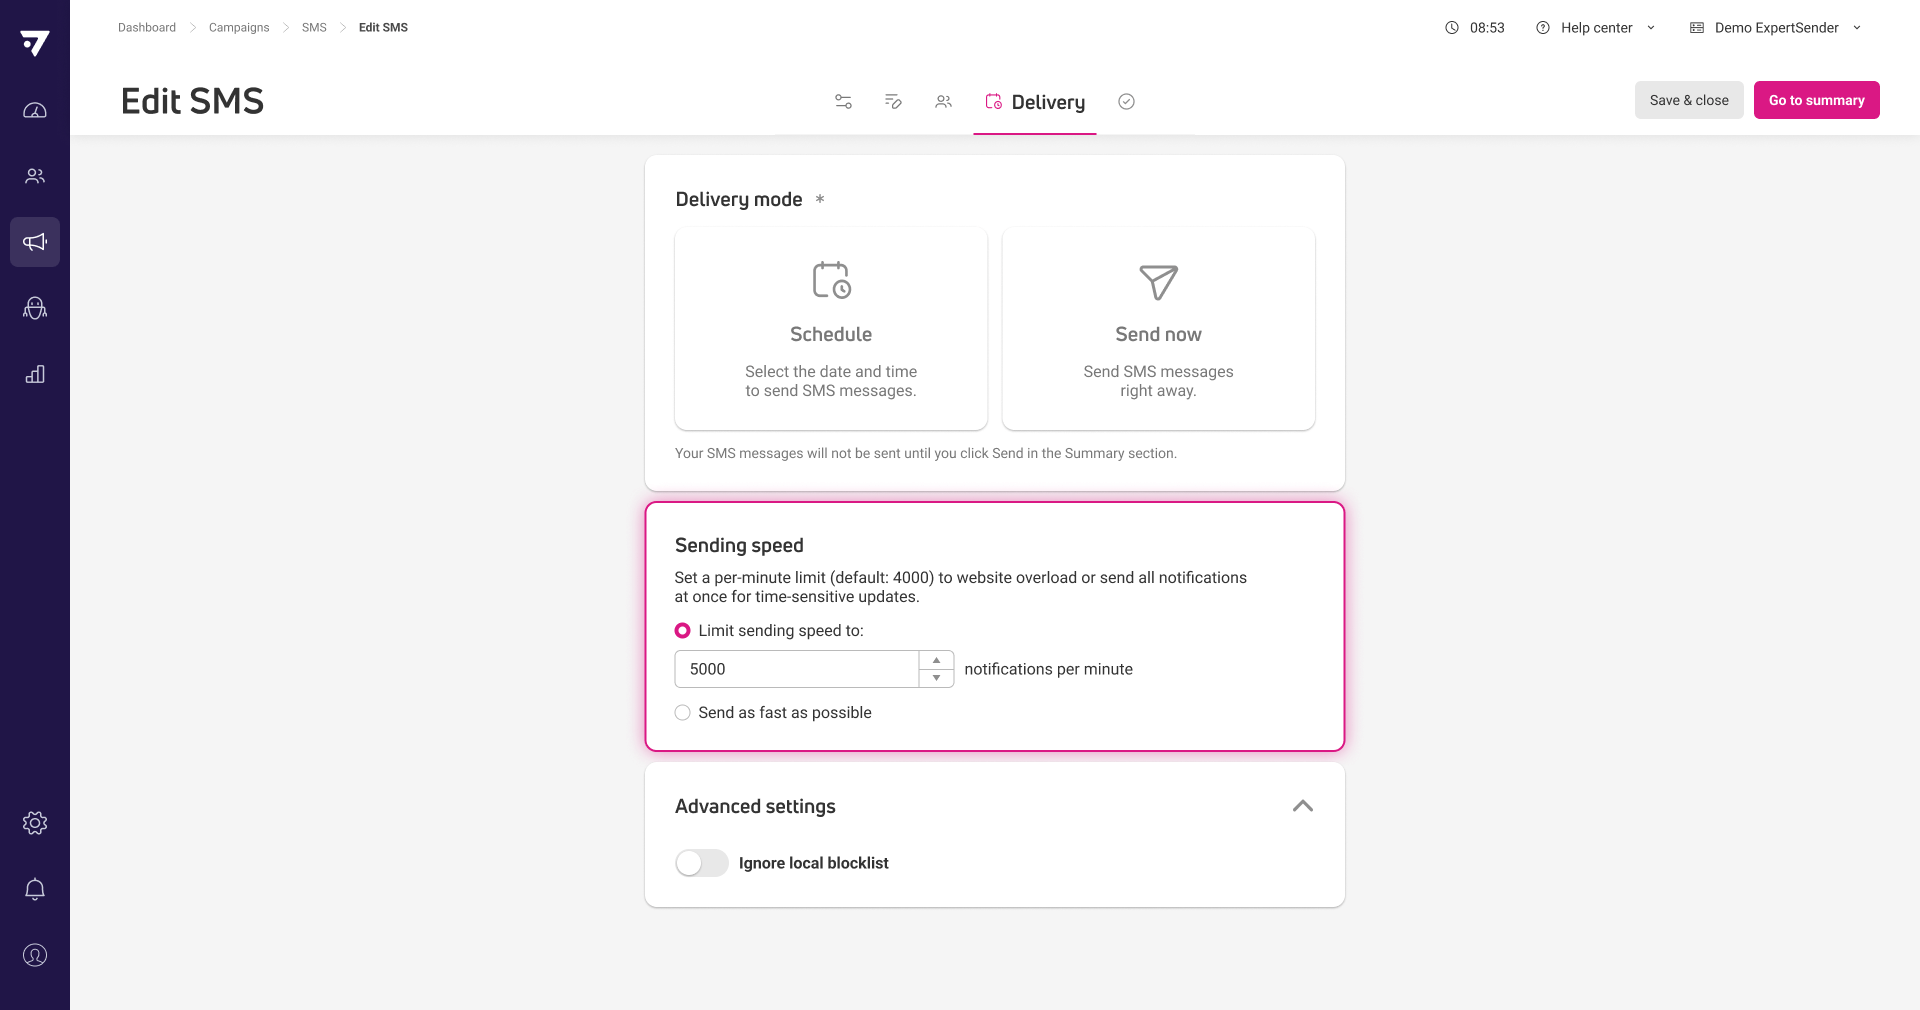Select Limit sending speed radio button
This screenshot has width=1920, height=1010.
click(682, 631)
